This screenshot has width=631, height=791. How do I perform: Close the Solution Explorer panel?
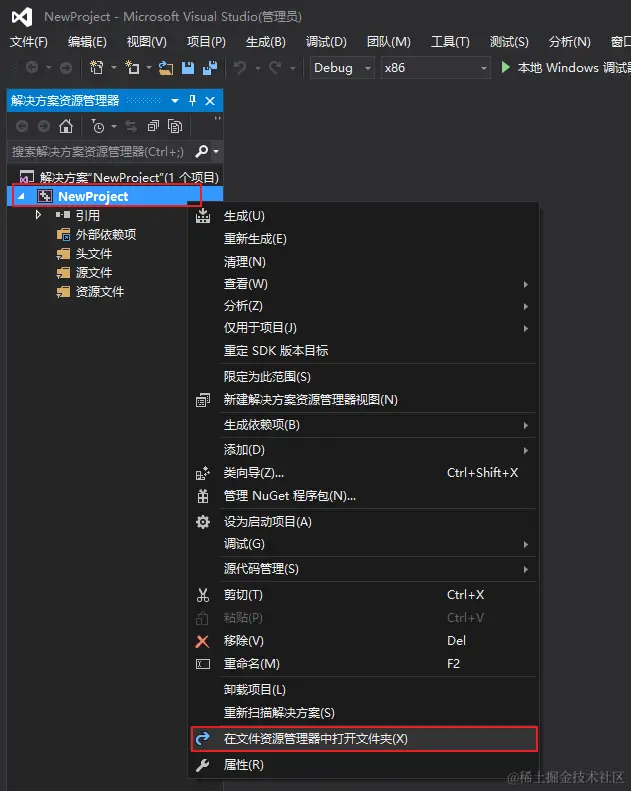click(210, 101)
